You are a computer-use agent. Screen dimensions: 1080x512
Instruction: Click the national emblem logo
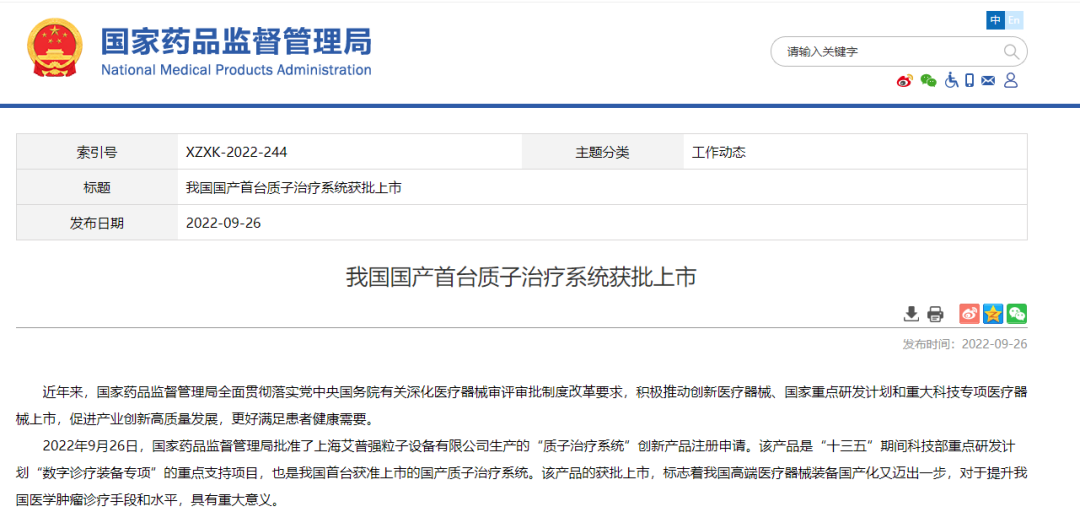coord(54,48)
